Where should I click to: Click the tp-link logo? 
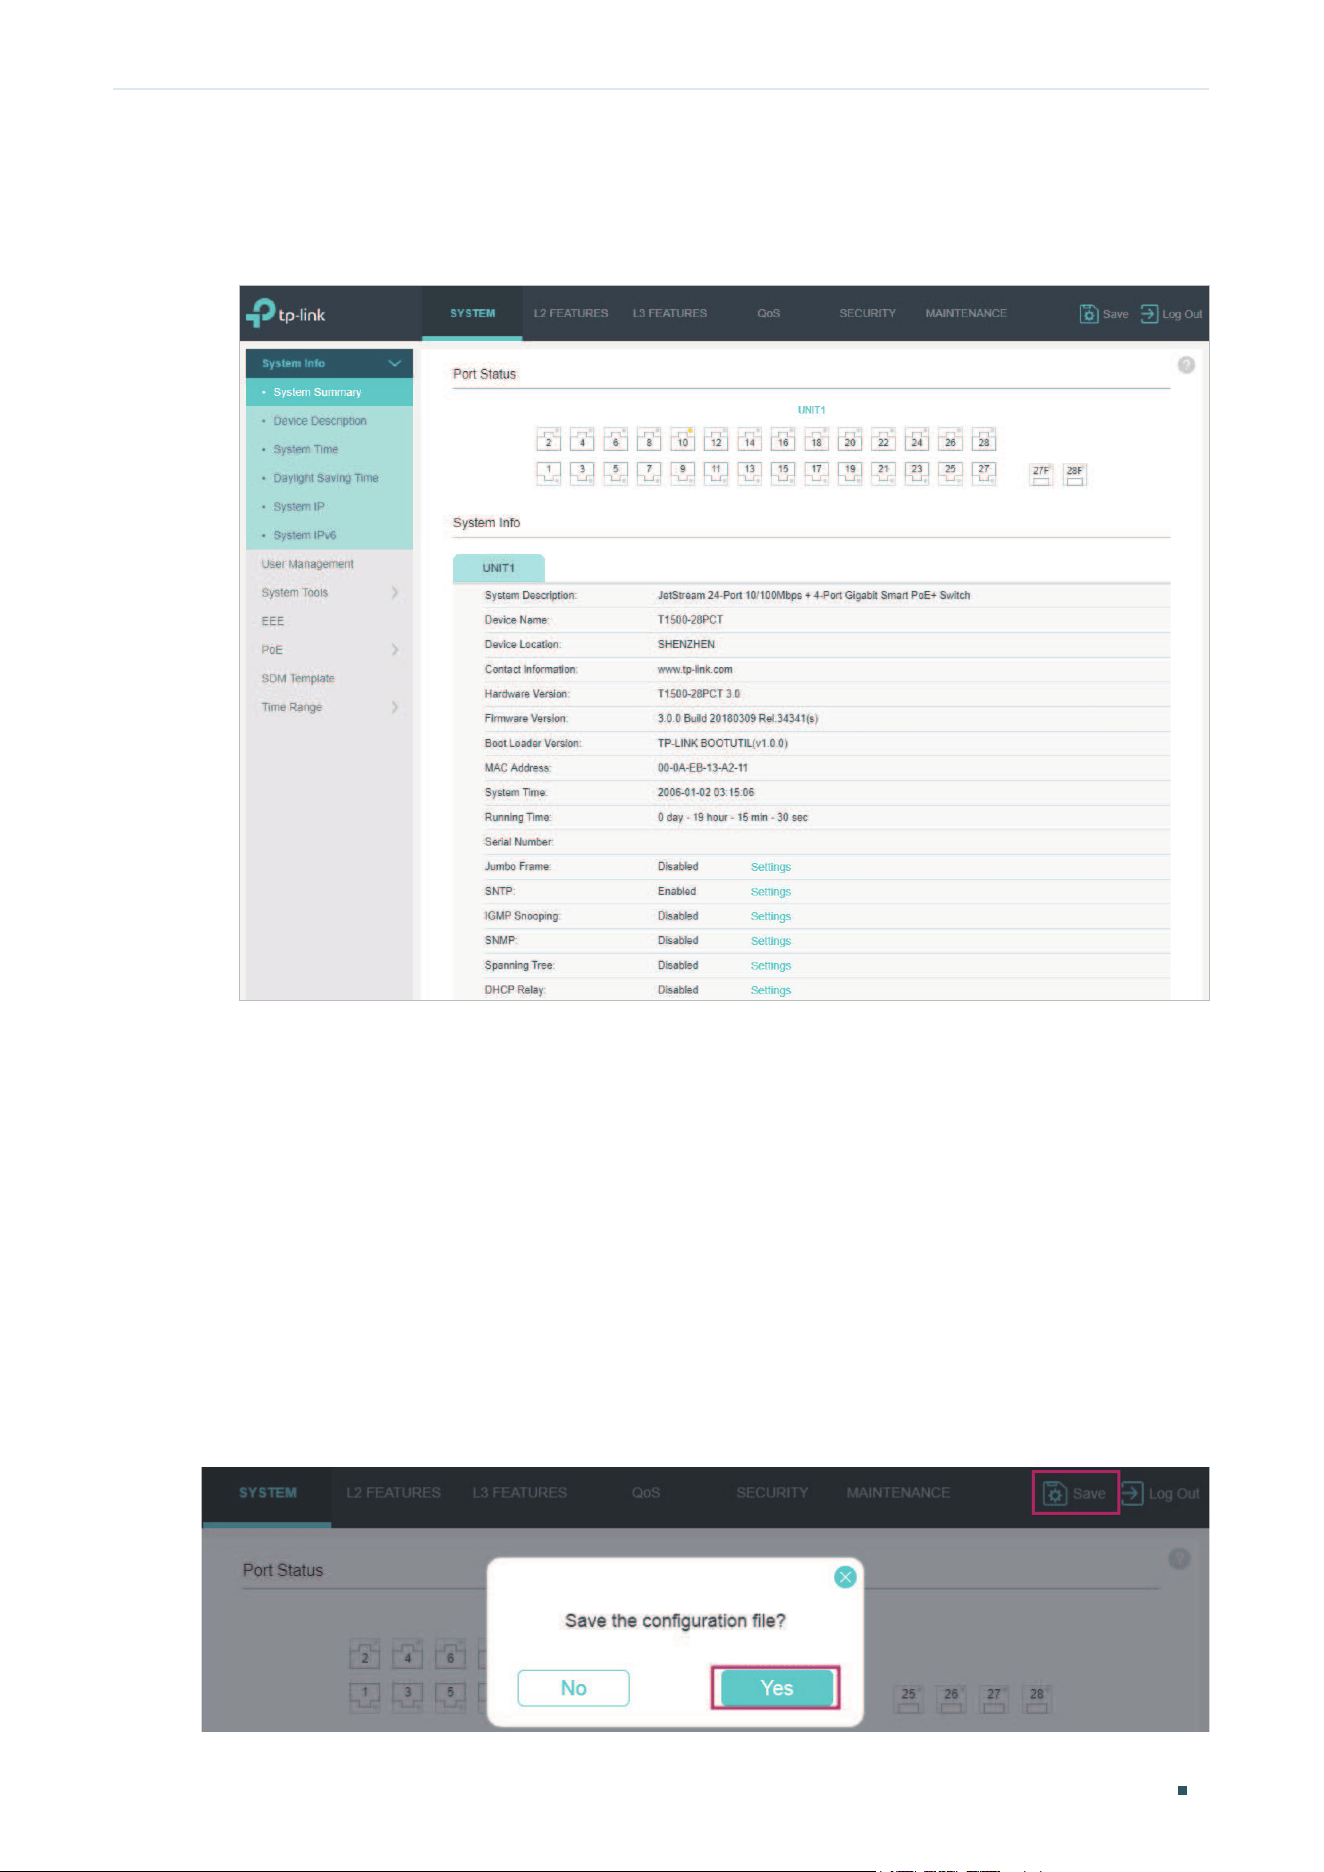point(286,314)
